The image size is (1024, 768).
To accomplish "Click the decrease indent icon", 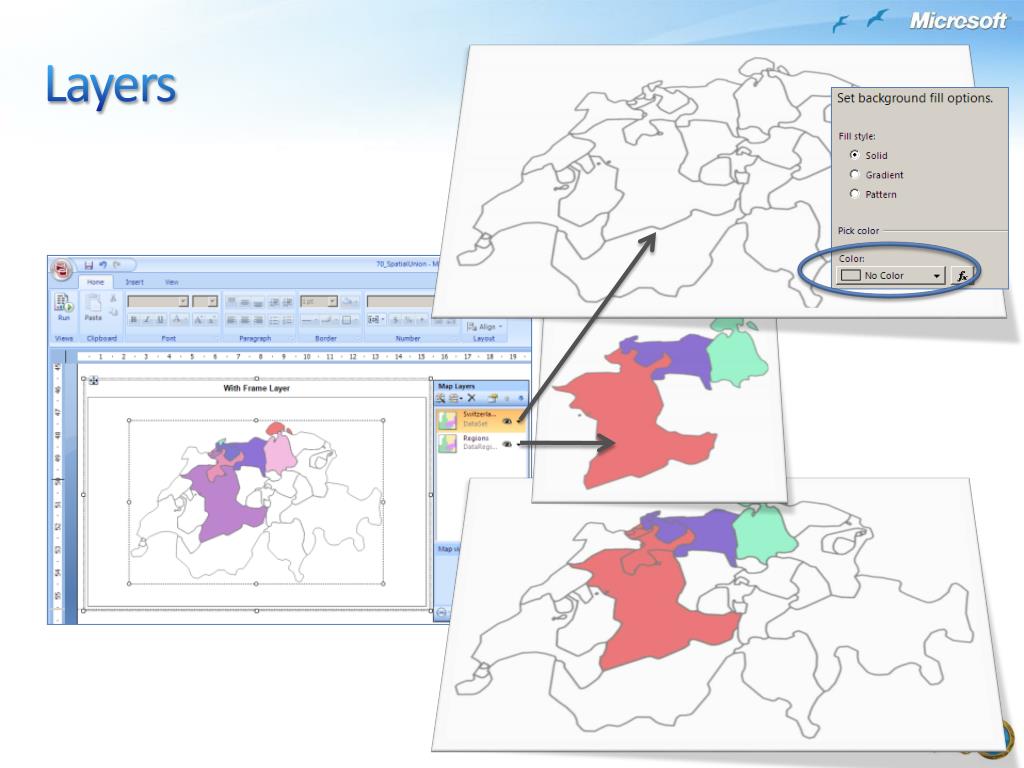I will pyautogui.click(x=274, y=302).
